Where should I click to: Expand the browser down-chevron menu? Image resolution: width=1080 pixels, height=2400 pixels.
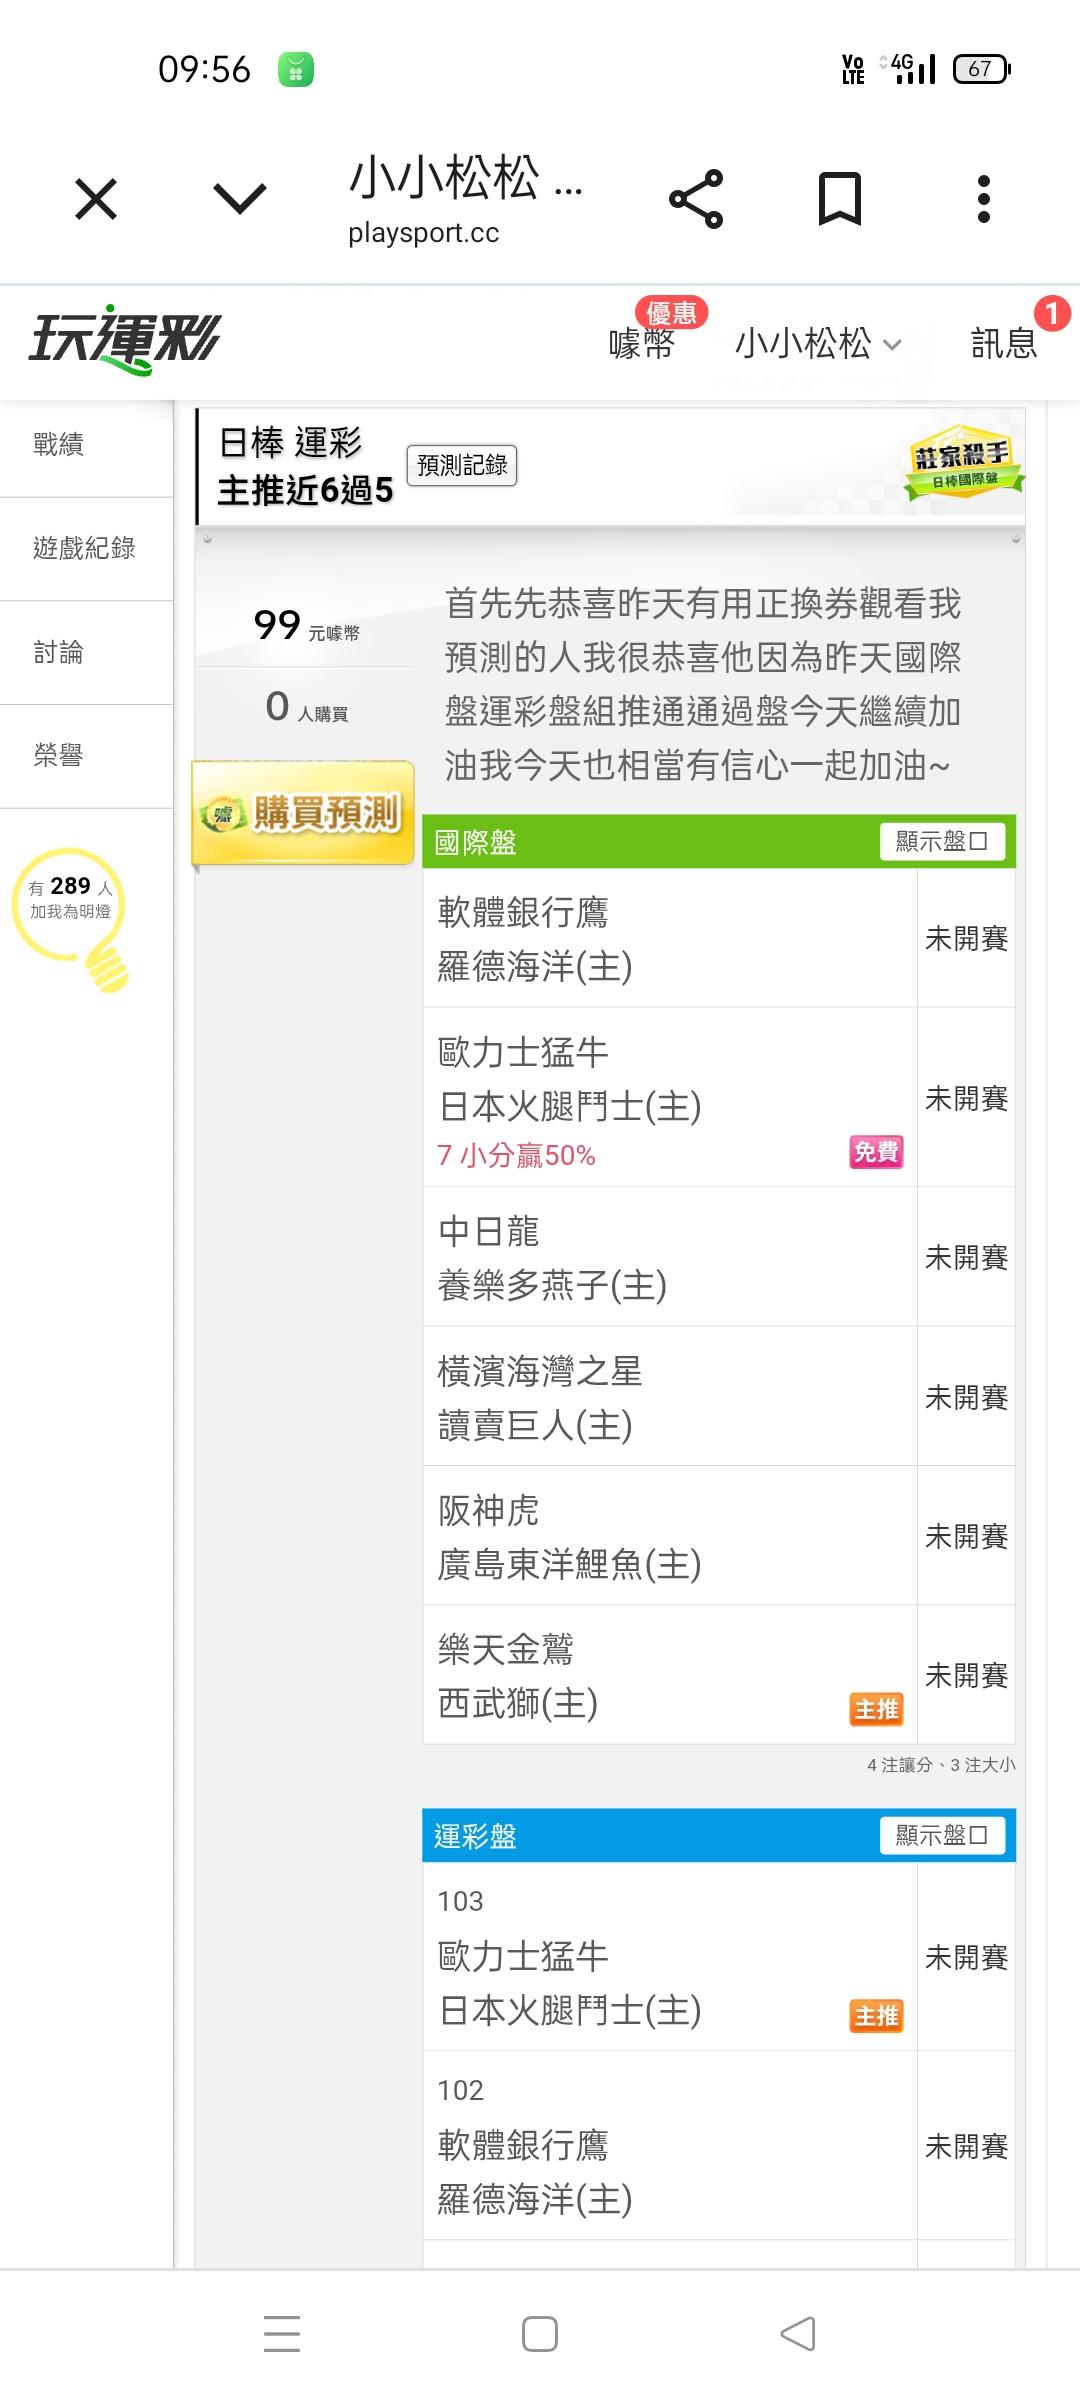coord(240,199)
